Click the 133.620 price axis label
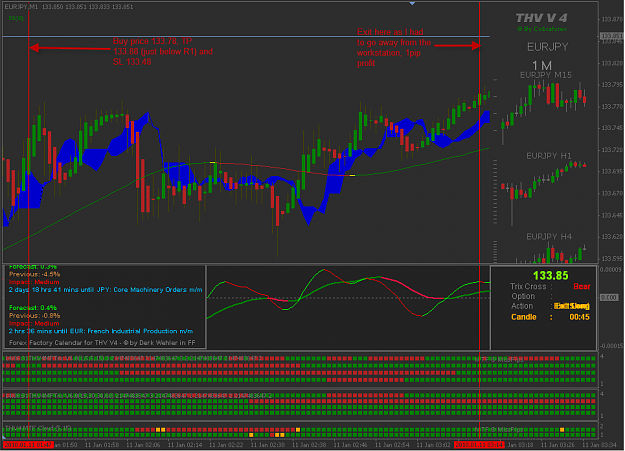This screenshot has height=451, width=625. 612,237
